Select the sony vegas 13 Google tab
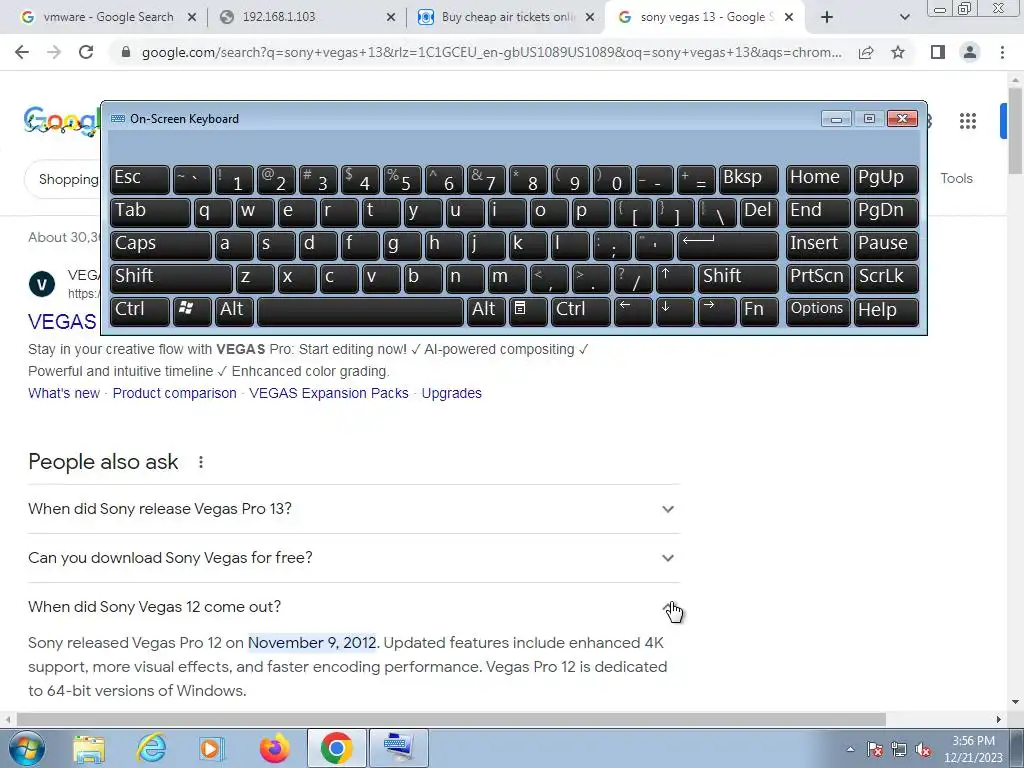The height and width of the screenshot is (768, 1024). [x=704, y=17]
